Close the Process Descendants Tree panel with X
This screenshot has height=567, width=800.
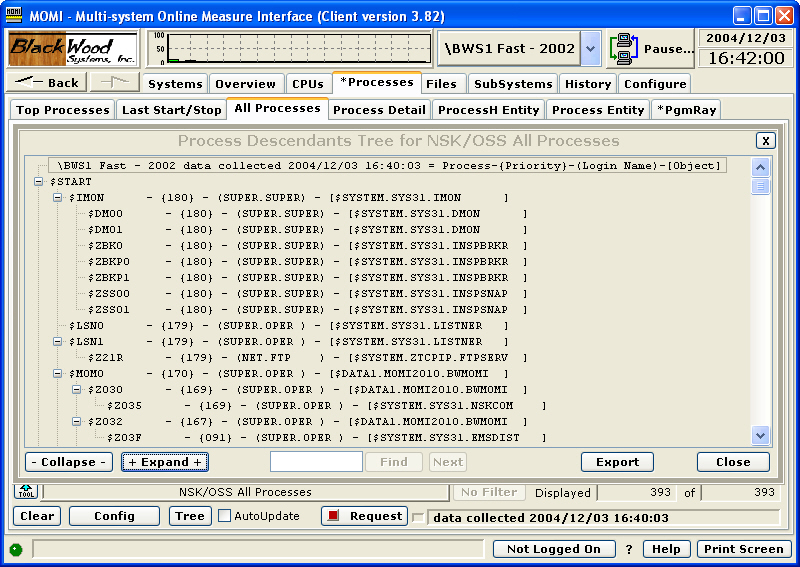(x=765, y=141)
